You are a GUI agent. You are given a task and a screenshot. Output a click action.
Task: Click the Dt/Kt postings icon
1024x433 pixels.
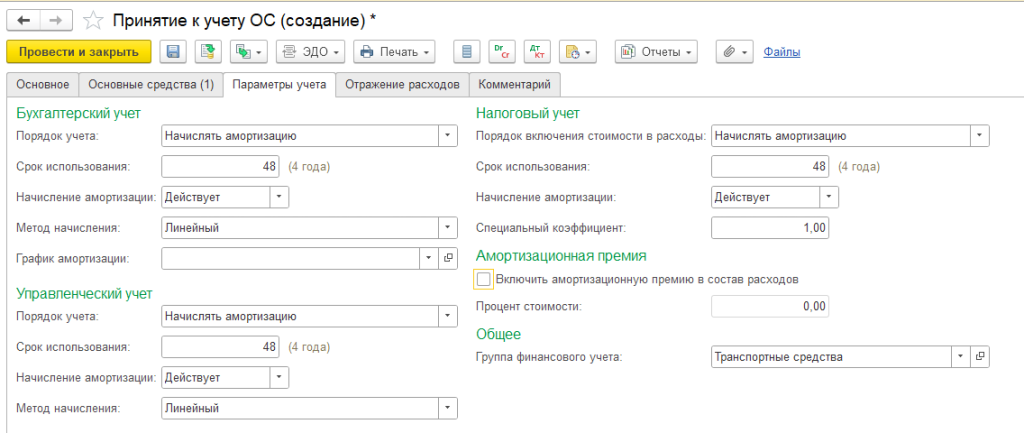(x=536, y=51)
